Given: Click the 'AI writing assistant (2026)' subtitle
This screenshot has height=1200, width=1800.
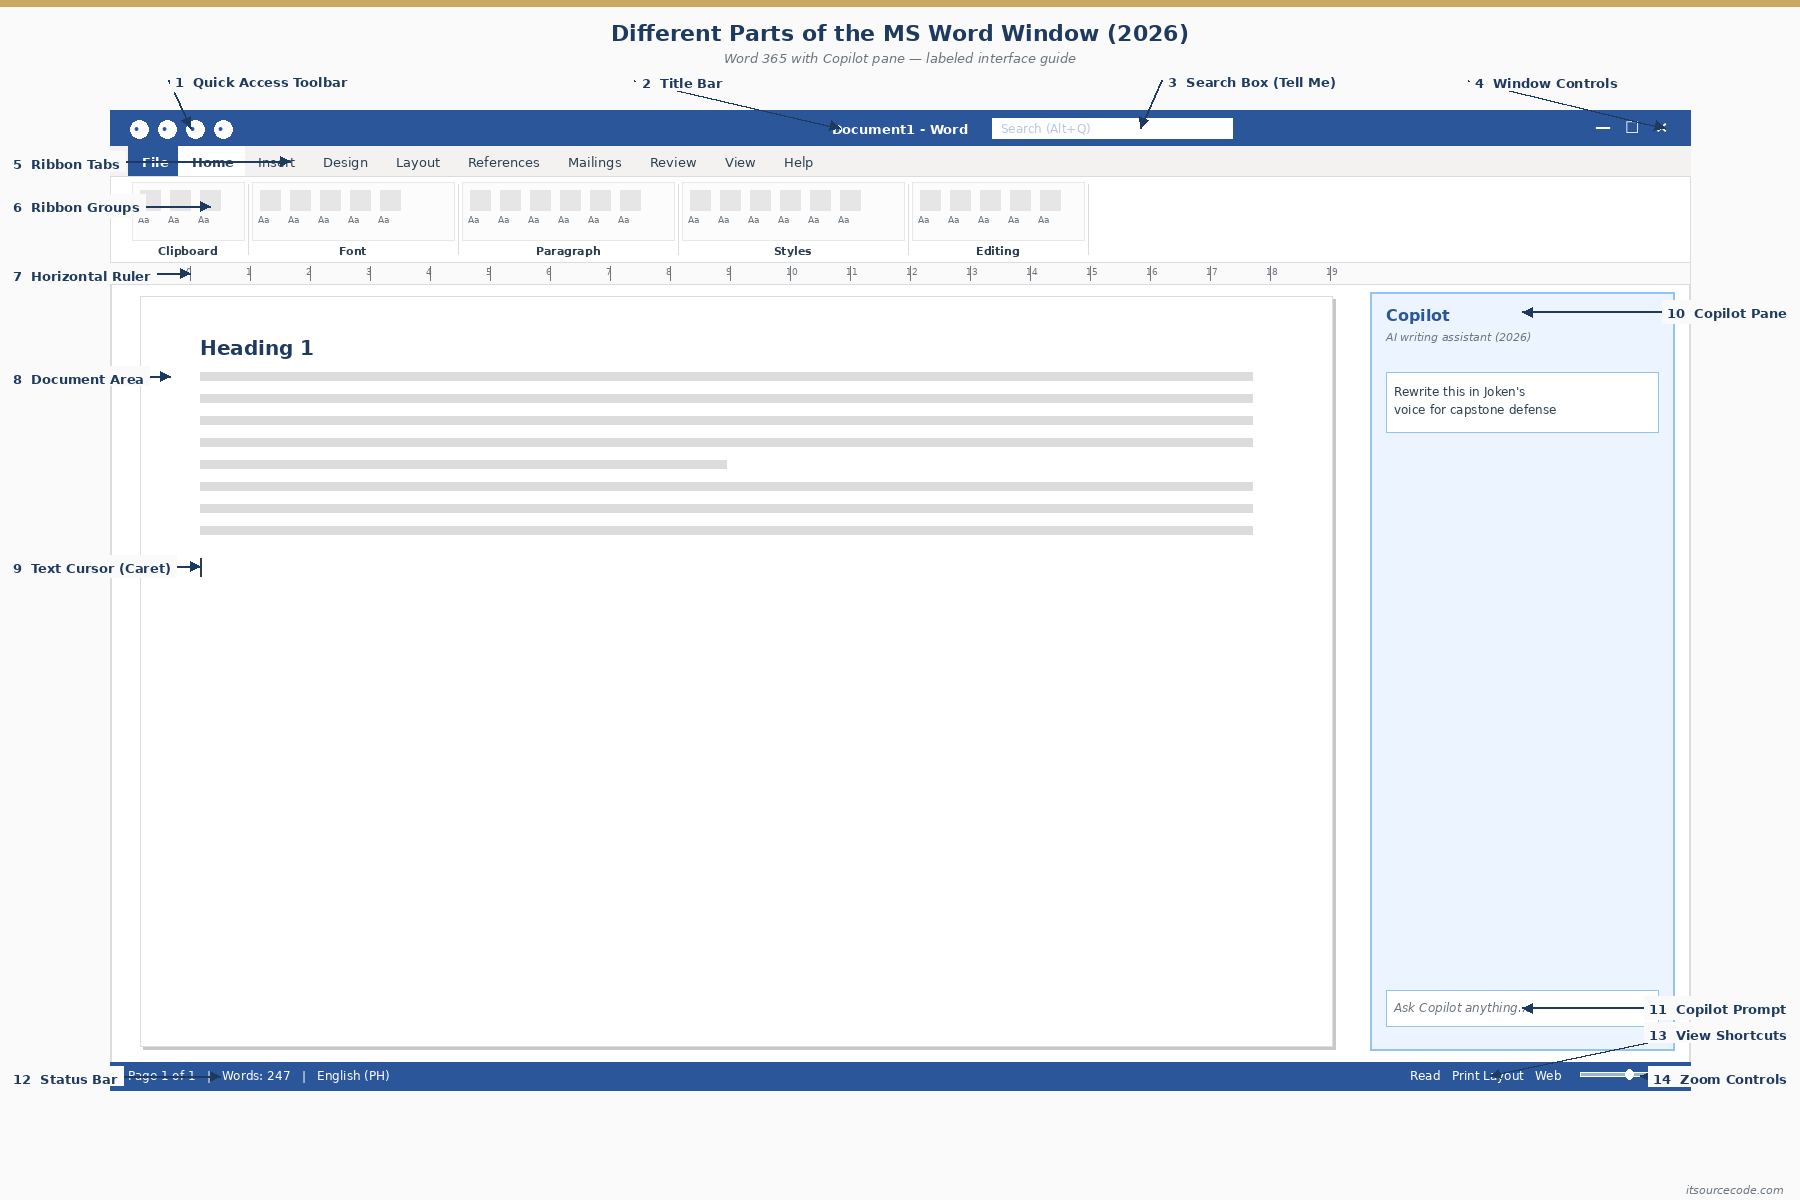Looking at the screenshot, I should click(1457, 337).
